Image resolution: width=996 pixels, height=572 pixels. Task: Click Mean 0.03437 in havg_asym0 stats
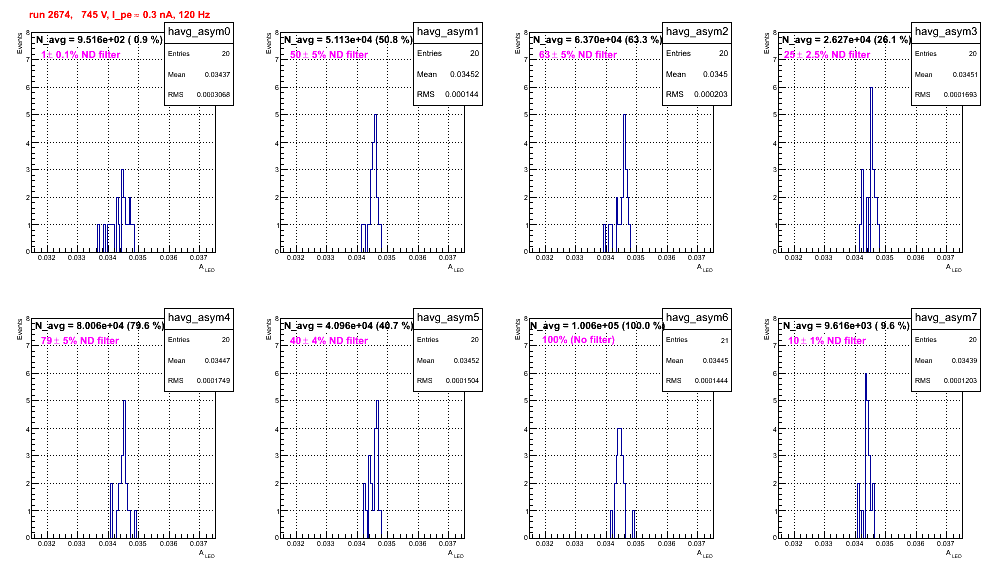(199, 74)
